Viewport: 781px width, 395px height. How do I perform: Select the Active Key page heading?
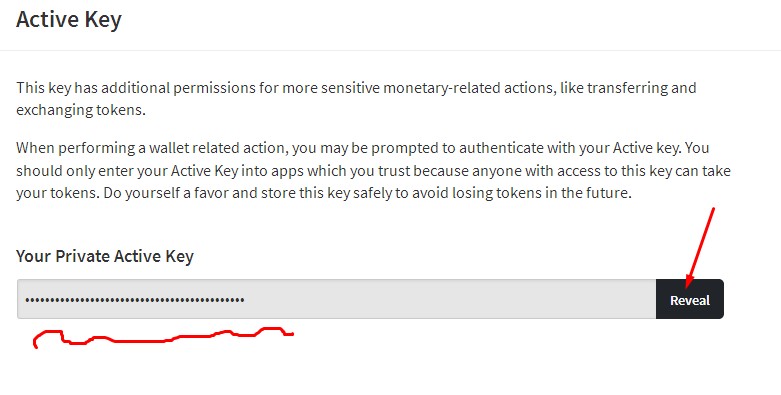coord(69,19)
